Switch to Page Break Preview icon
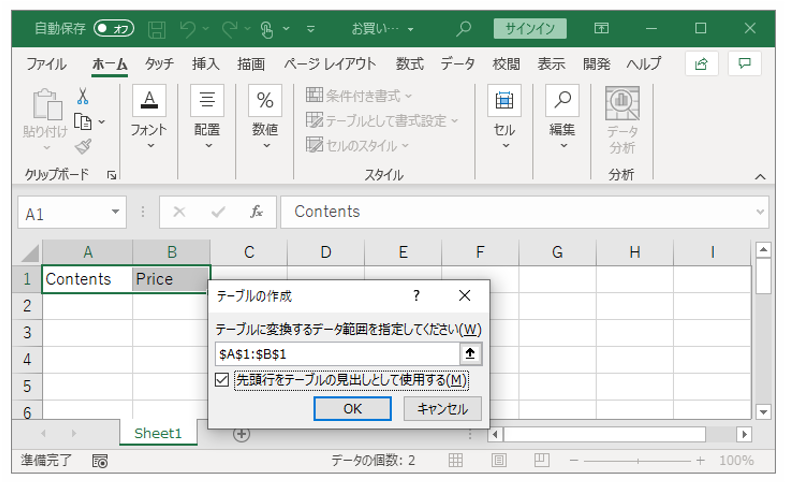Image resolution: width=790 pixels, height=488 pixels. coord(542,460)
